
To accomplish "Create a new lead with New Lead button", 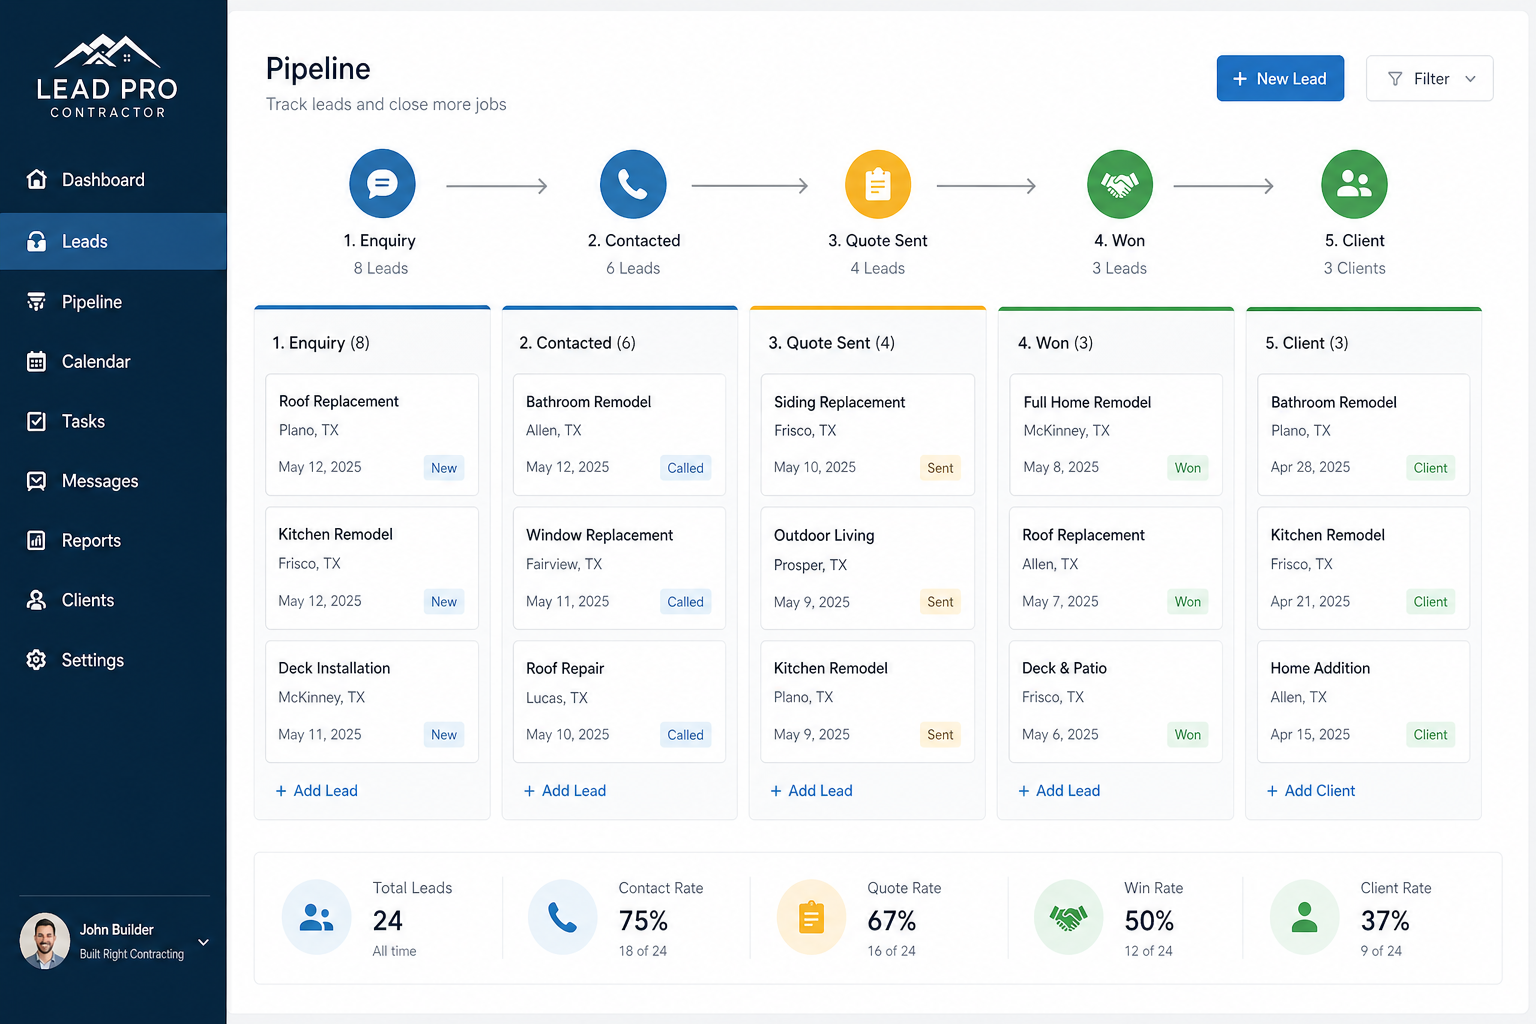I will point(1280,79).
